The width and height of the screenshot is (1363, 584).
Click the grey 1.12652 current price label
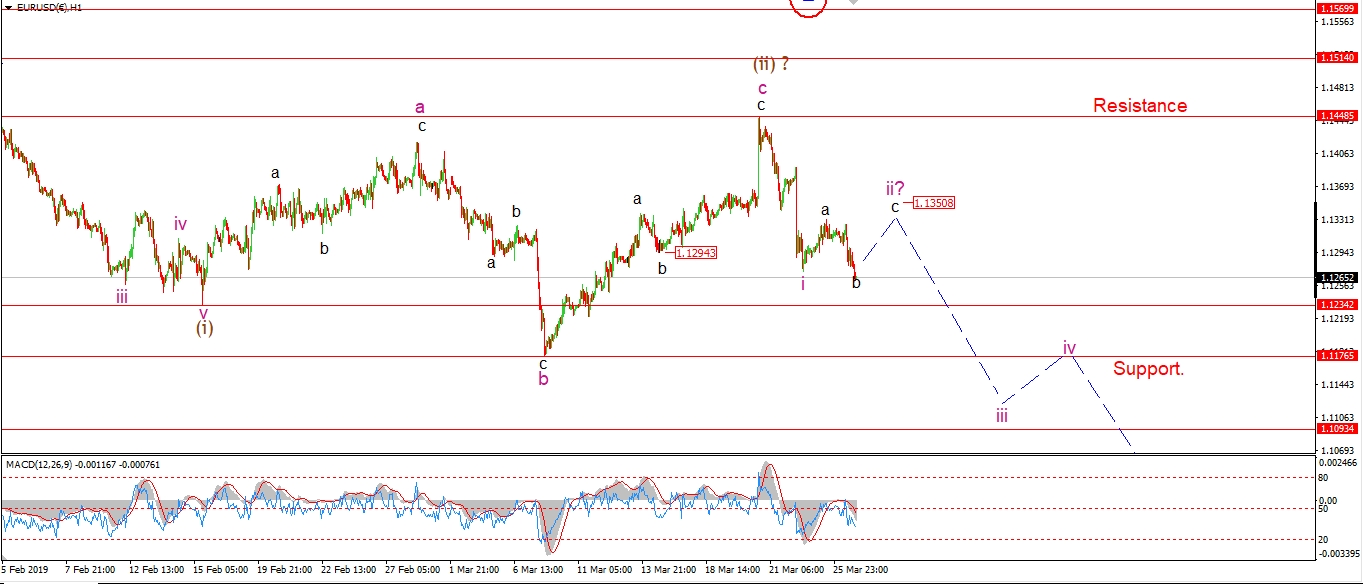[x=1338, y=278]
